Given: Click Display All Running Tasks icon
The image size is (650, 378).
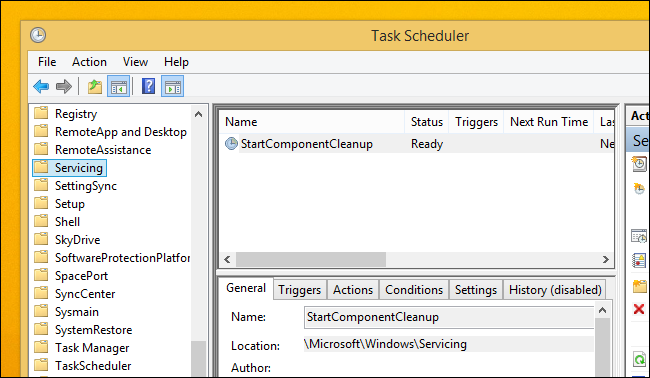Looking at the screenshot, I should point(639,236).
